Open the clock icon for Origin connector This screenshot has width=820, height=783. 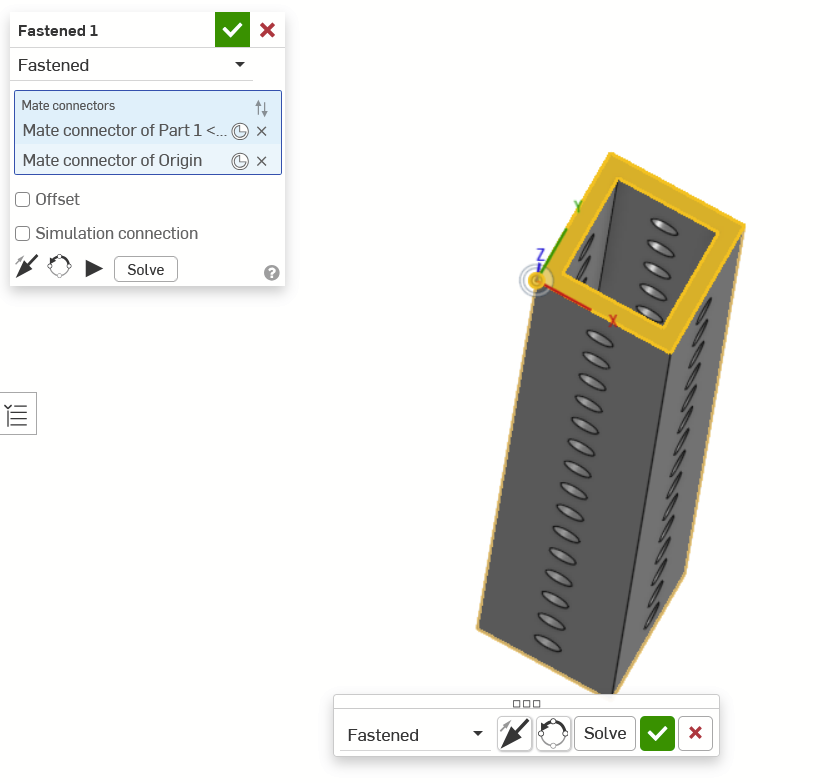[240, 161]
